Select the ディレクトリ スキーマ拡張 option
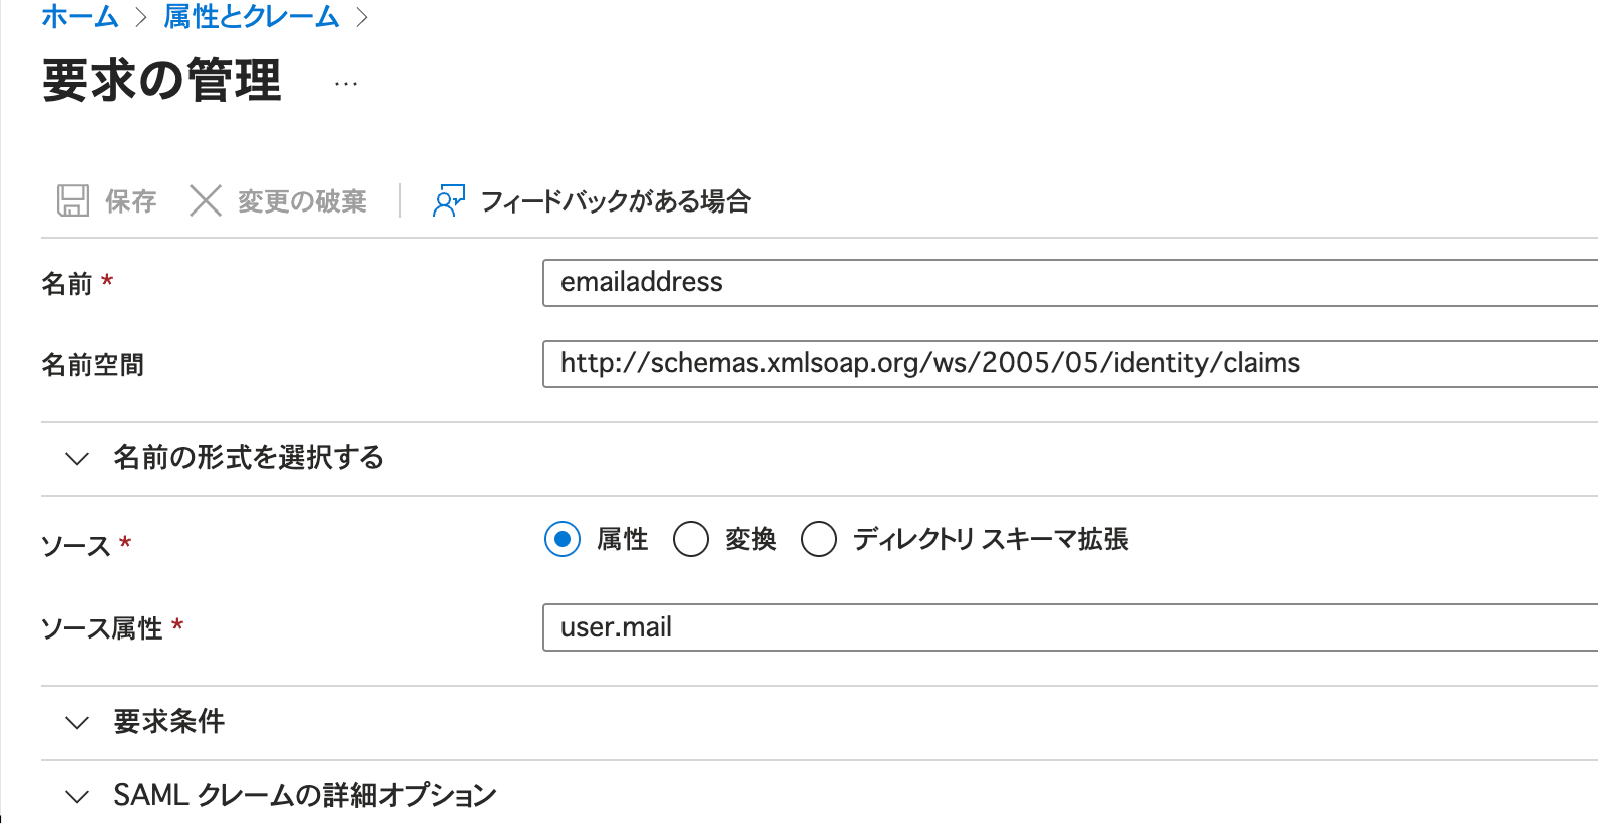 point(819,539)
